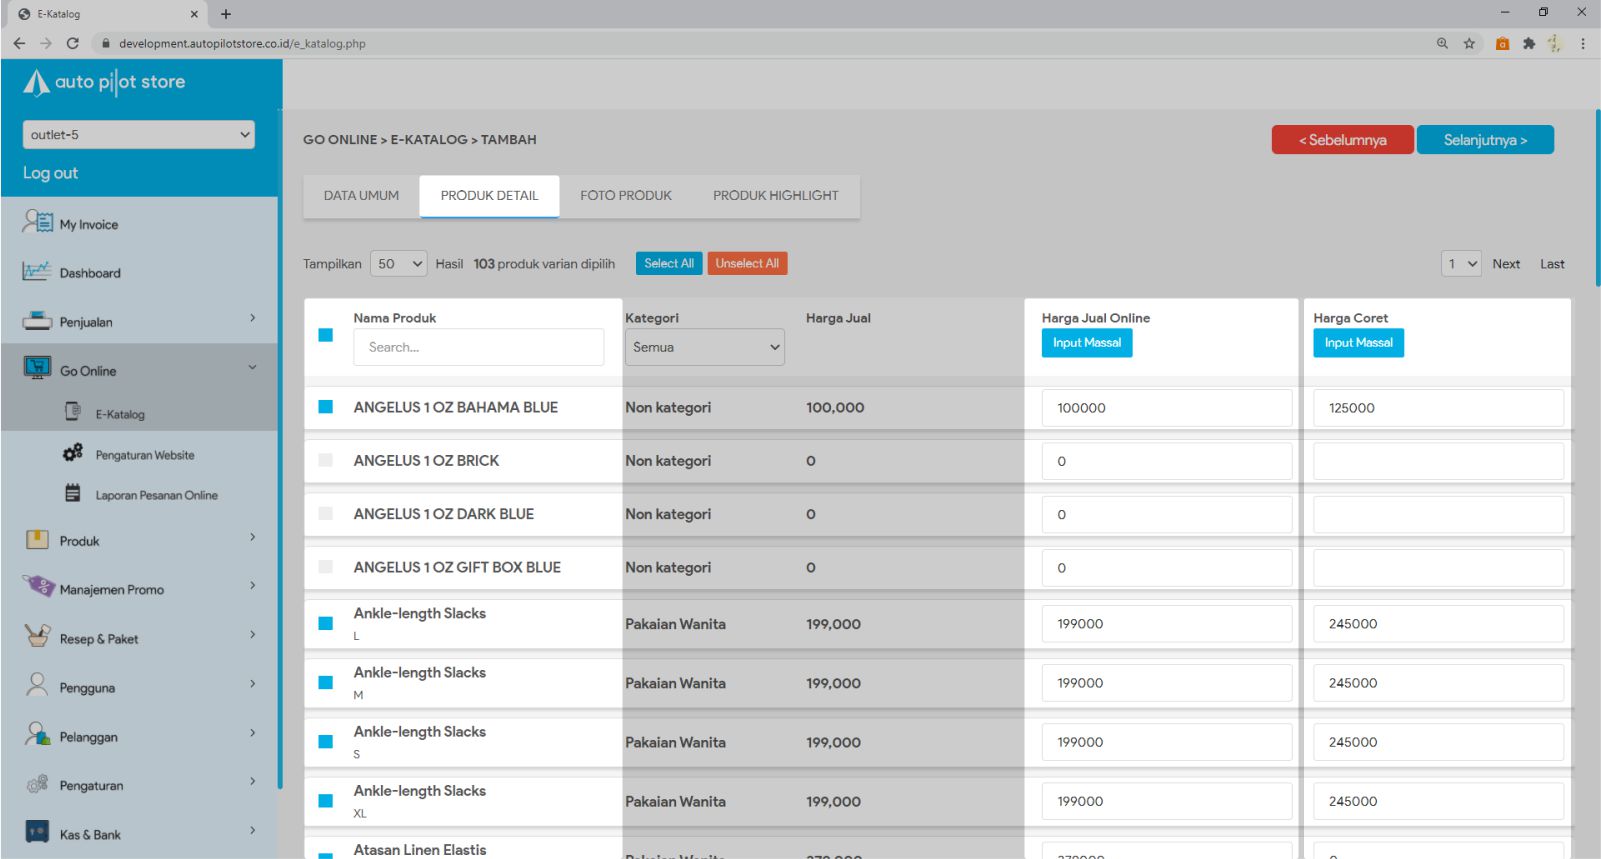This screenshot has height=859, width=1601.
Task: Open the Resep & Paket basket icon
Action: (x=37, y=636)
